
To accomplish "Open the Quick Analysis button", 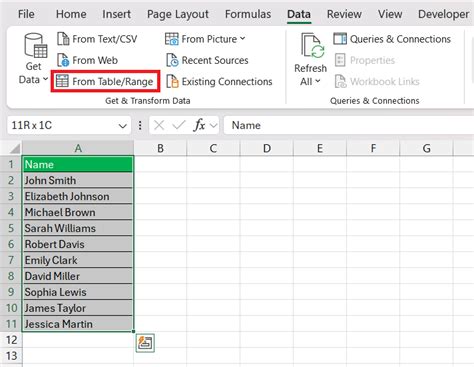I will tap(145, 343).
